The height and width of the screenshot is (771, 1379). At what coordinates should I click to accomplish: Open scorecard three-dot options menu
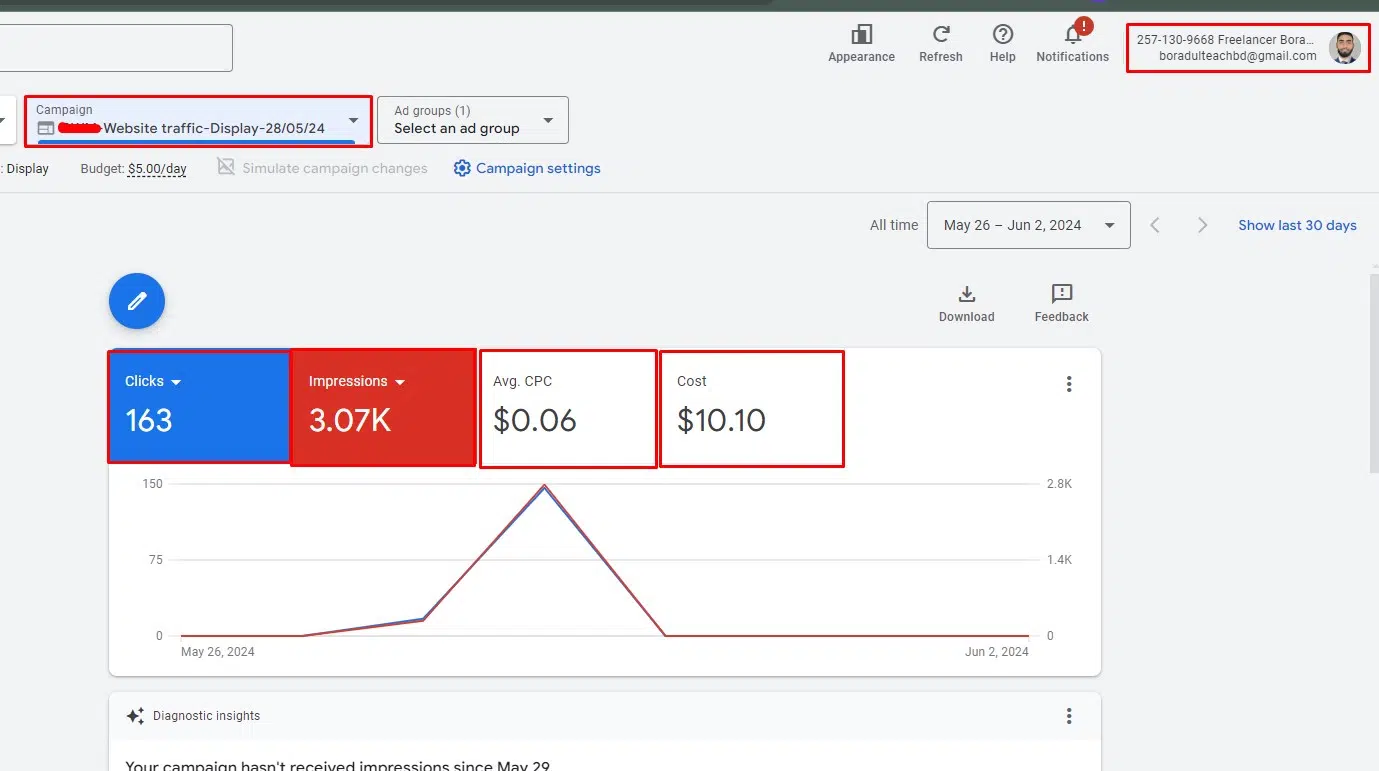point(1069,384)
